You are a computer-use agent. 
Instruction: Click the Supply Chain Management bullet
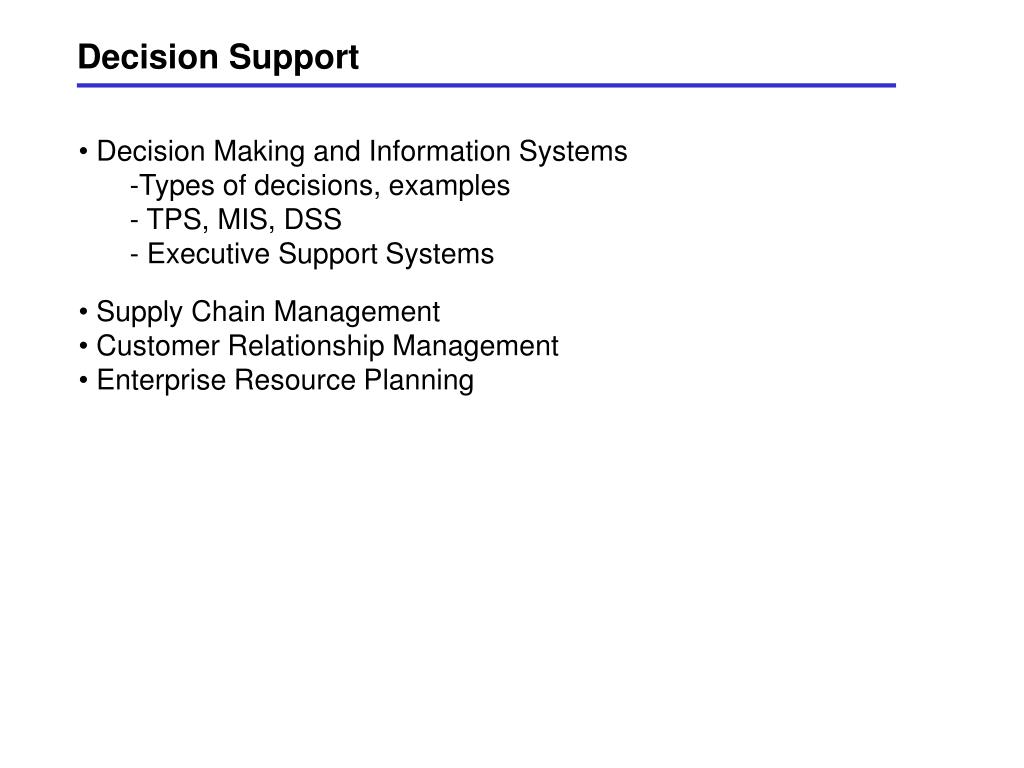(x=259, y=312)
